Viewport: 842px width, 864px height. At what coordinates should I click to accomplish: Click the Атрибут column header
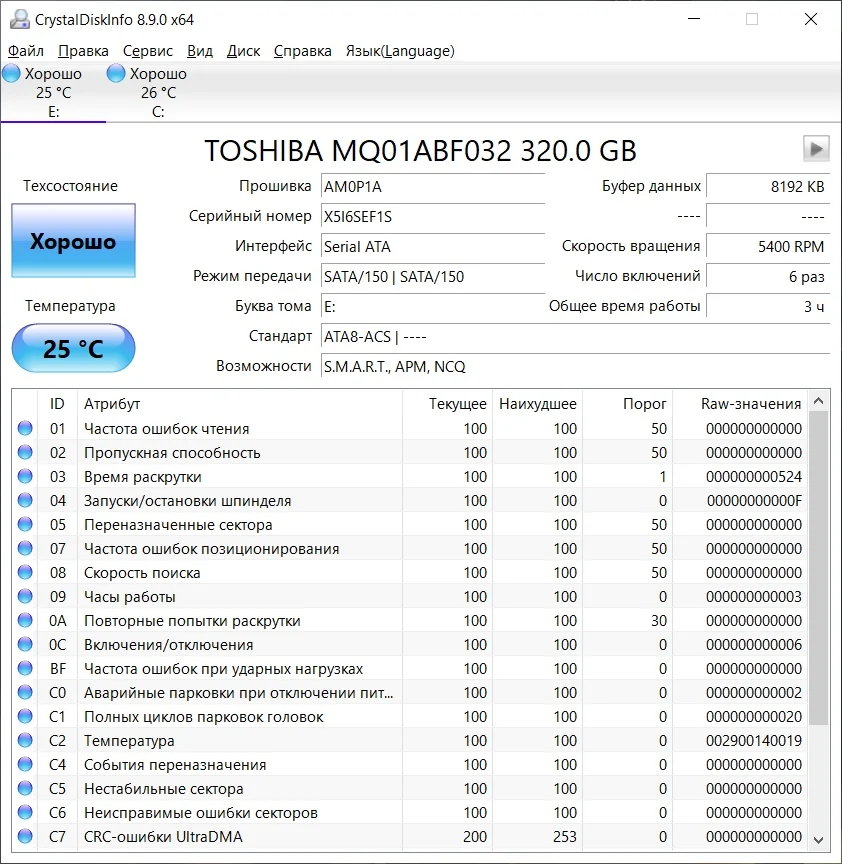pyautogui.click(x=240, y=404)
